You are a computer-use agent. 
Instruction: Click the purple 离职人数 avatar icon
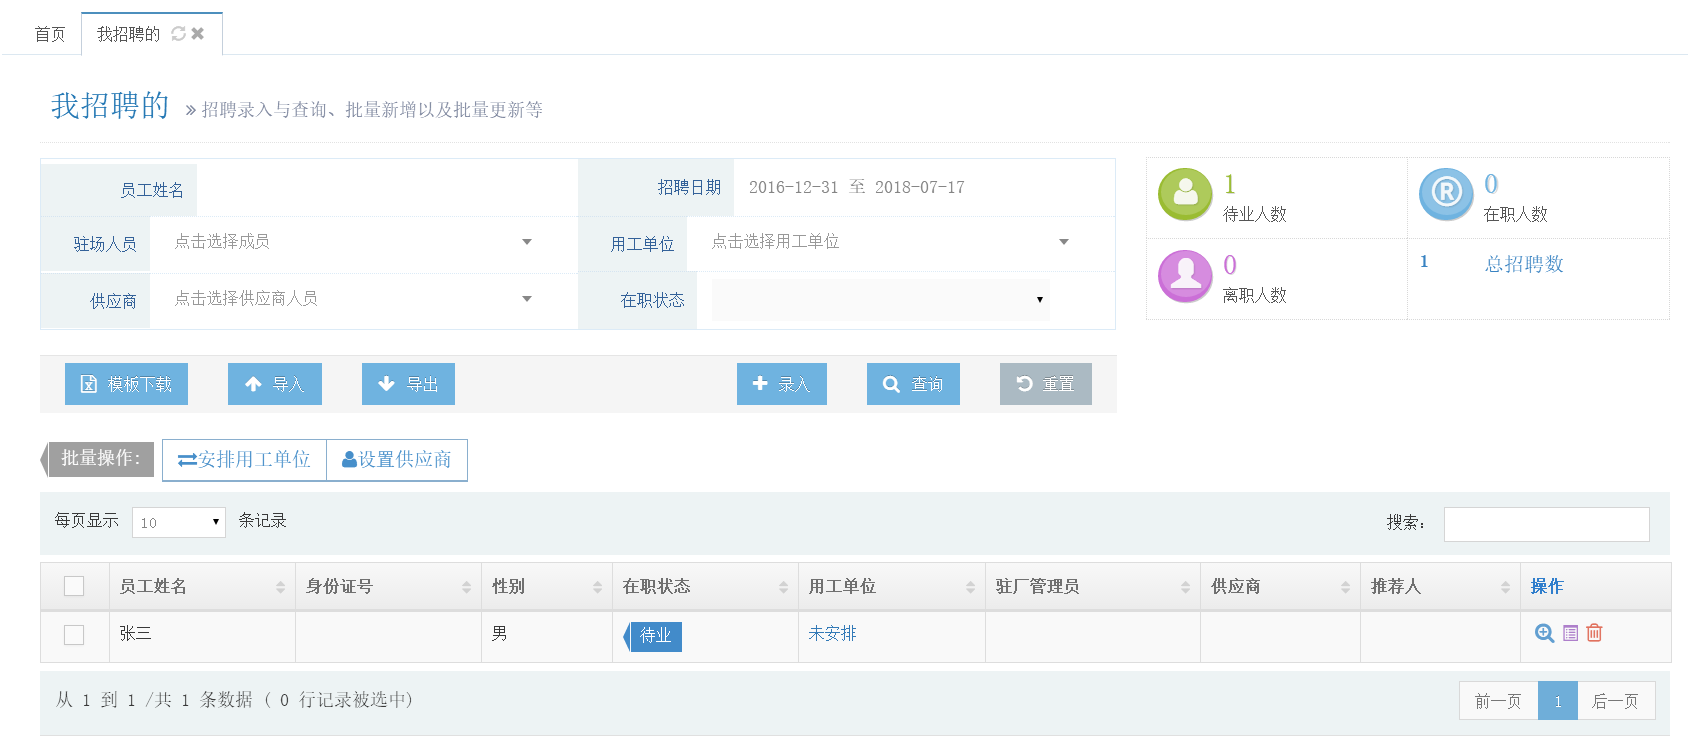[x=1185, y=275]
